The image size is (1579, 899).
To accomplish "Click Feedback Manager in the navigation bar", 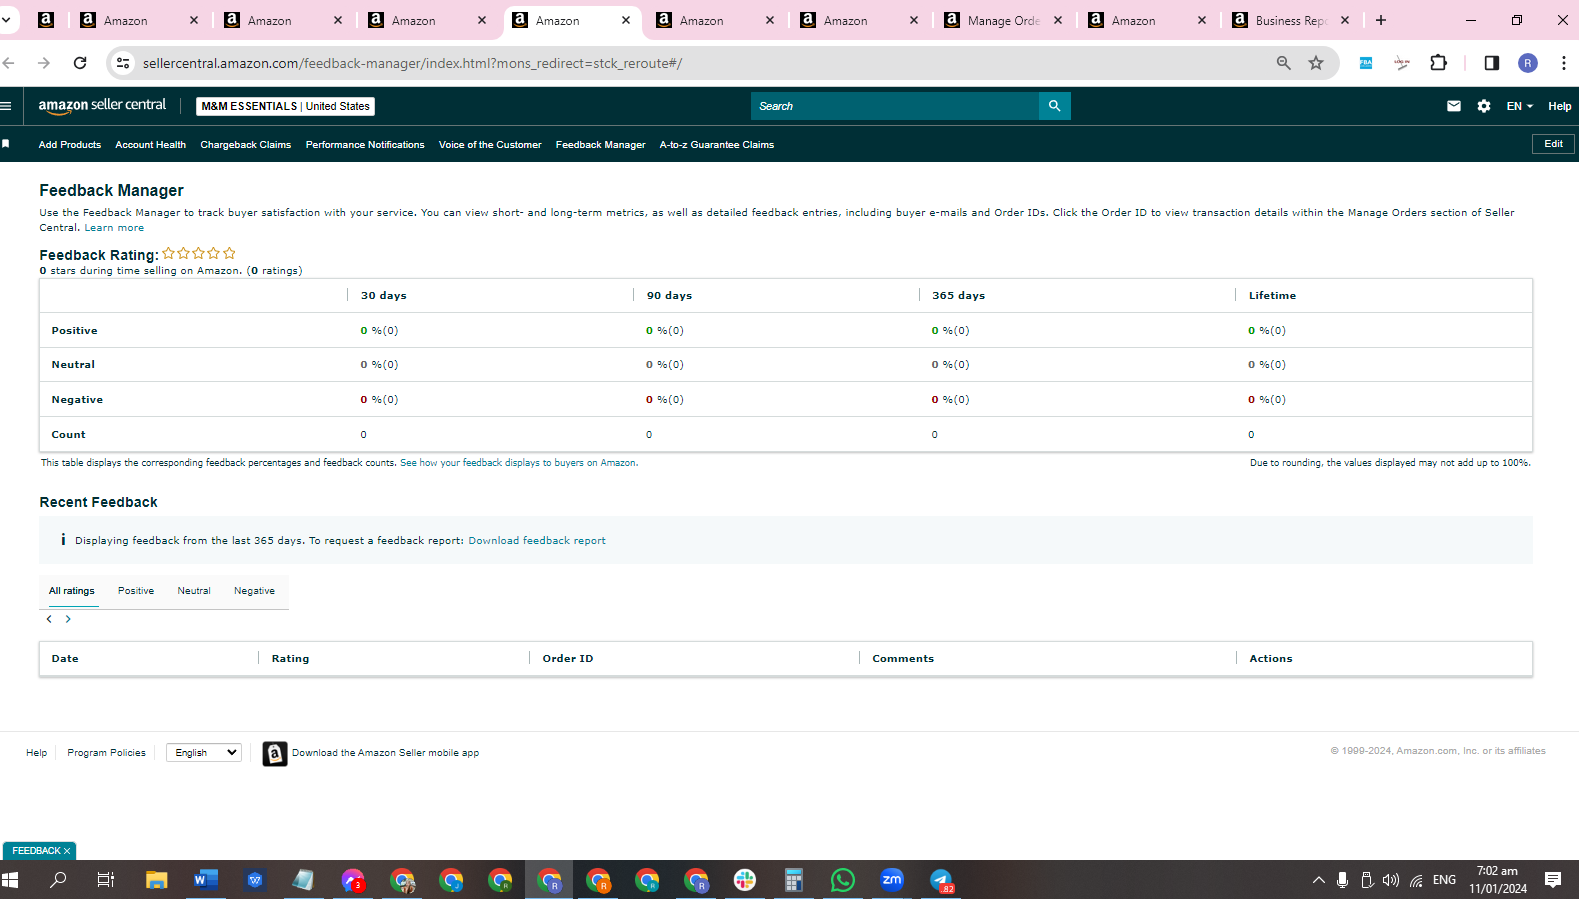I will 601,145.
